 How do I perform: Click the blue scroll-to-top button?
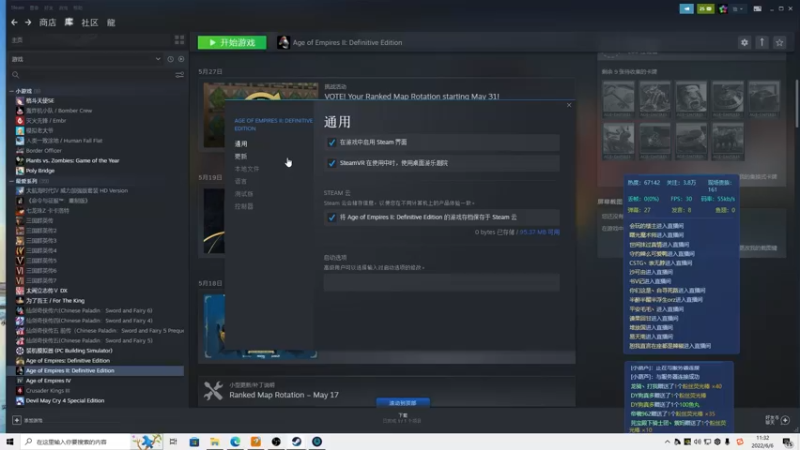coord(403,403)
